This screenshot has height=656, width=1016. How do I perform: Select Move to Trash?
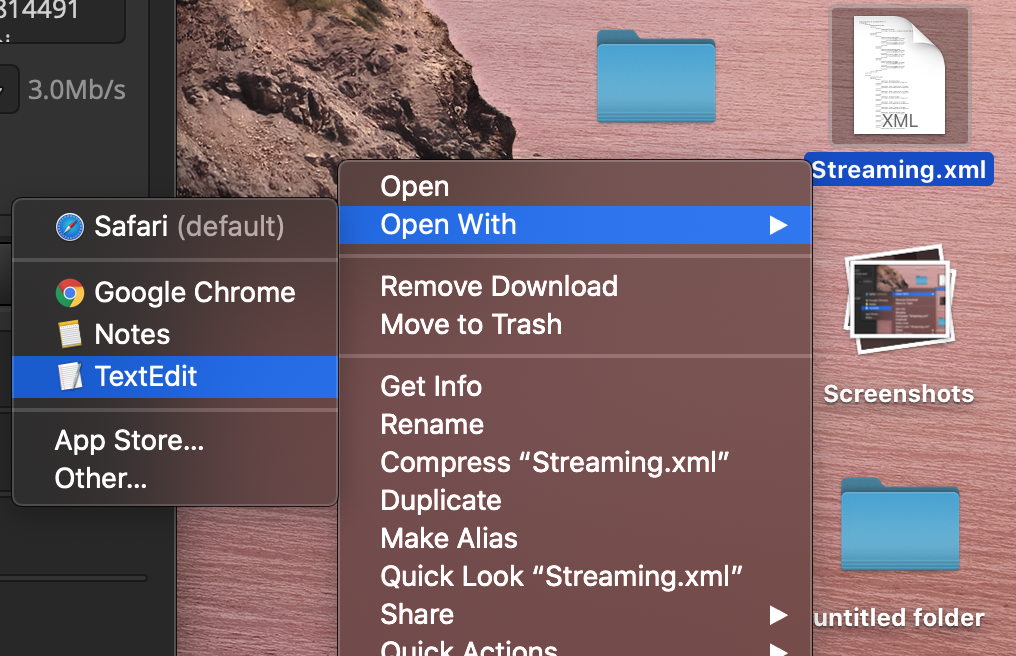[x=471, y=325]
